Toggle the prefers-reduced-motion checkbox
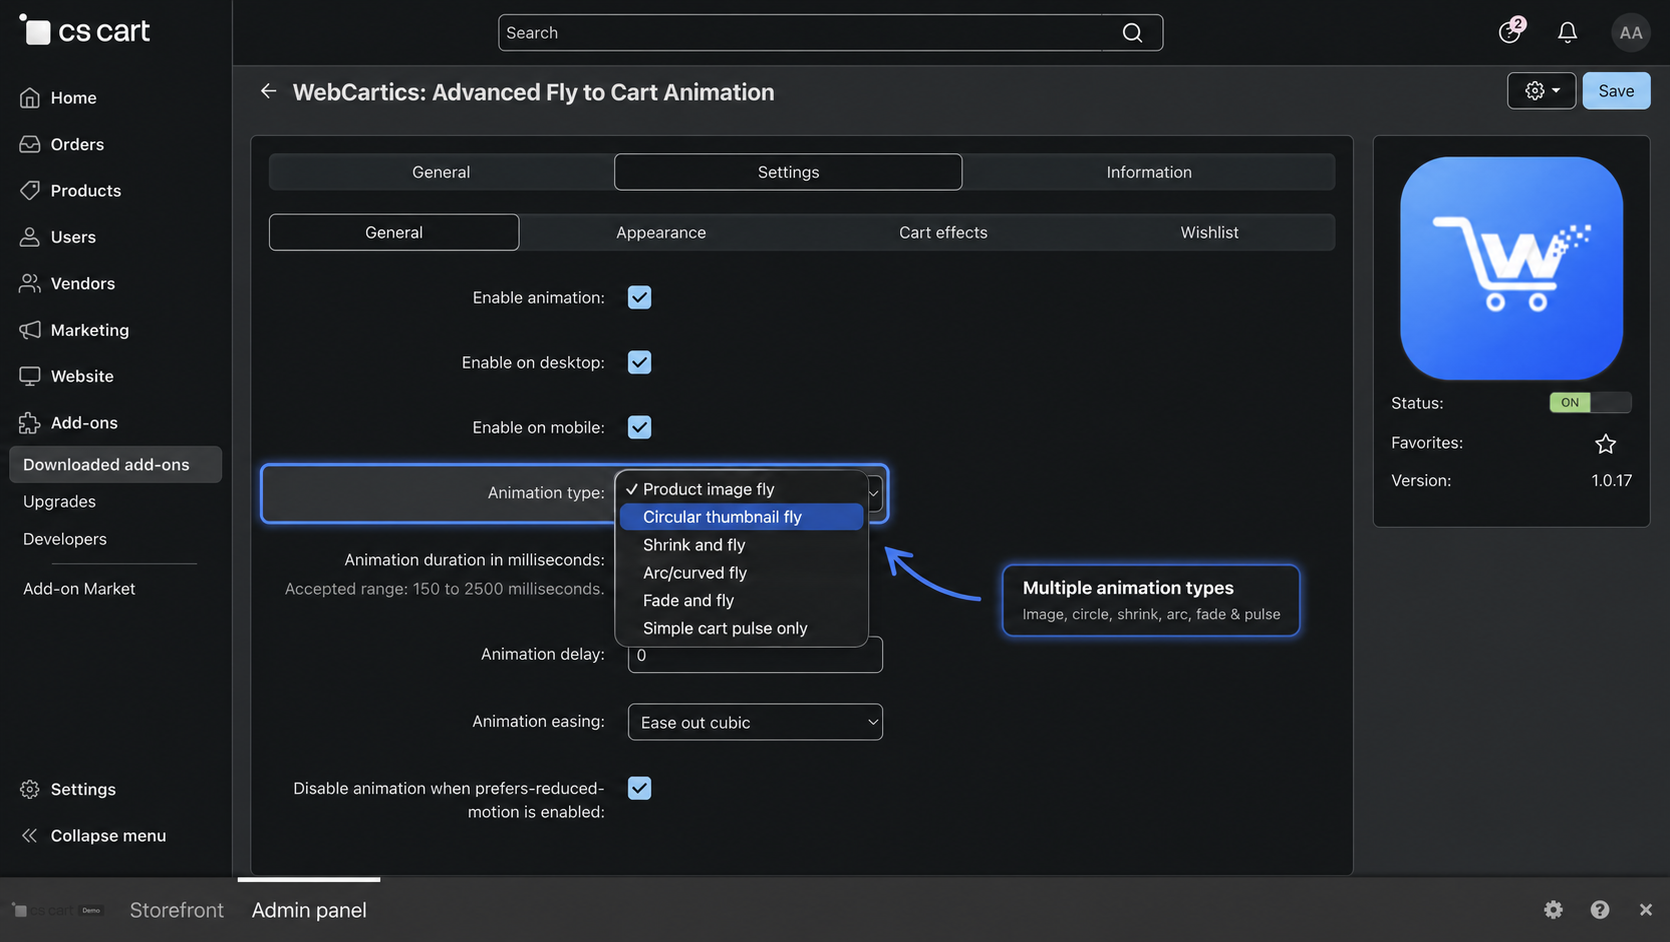Image resolution: width=1670 pixels, height=942 pixels. pos(639,788)
